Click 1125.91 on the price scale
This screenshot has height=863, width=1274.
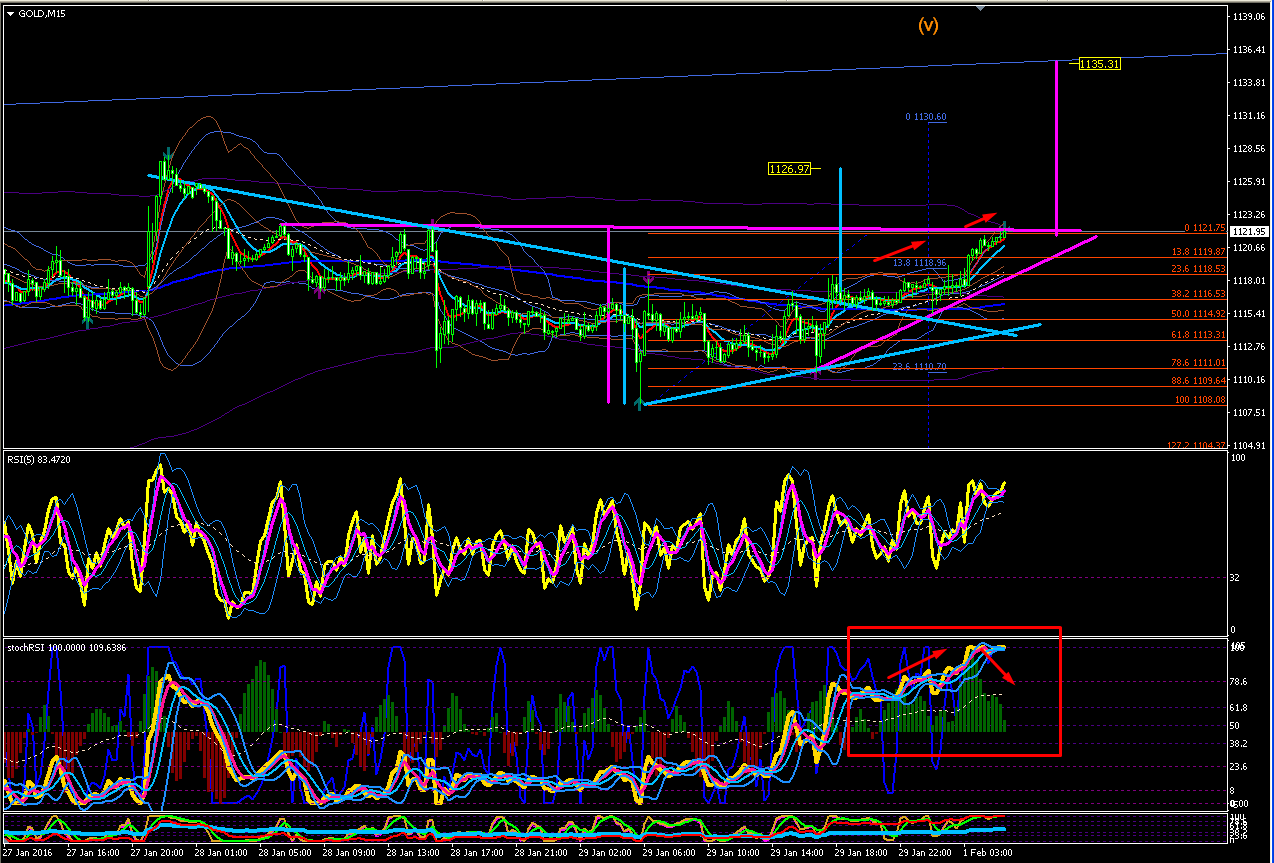coord(1250,182)
